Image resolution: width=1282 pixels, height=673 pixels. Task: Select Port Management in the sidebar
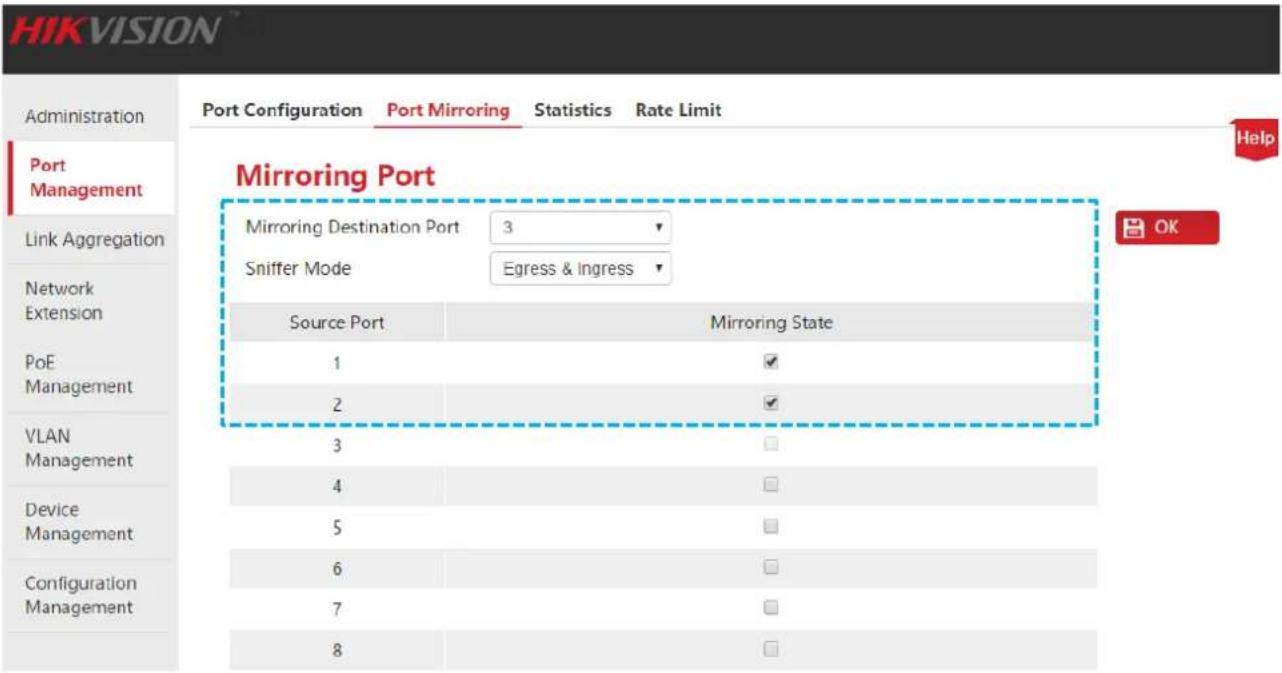[x=90, y=178]
